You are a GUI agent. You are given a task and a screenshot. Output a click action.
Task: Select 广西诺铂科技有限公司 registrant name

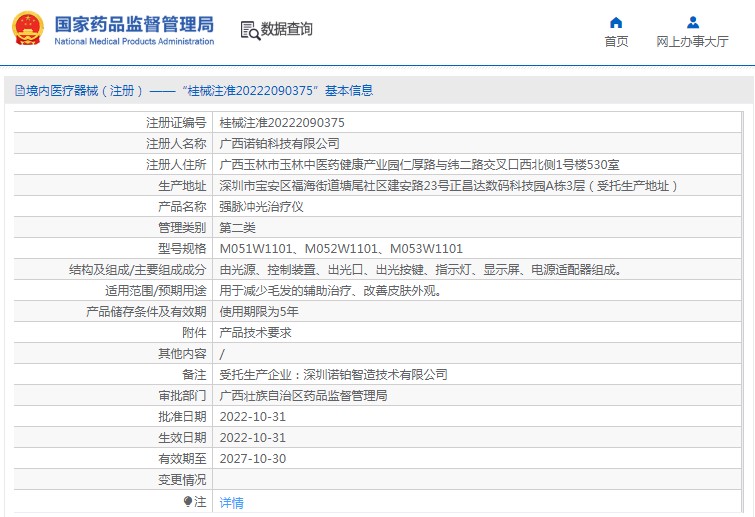[x=280, y=143]
